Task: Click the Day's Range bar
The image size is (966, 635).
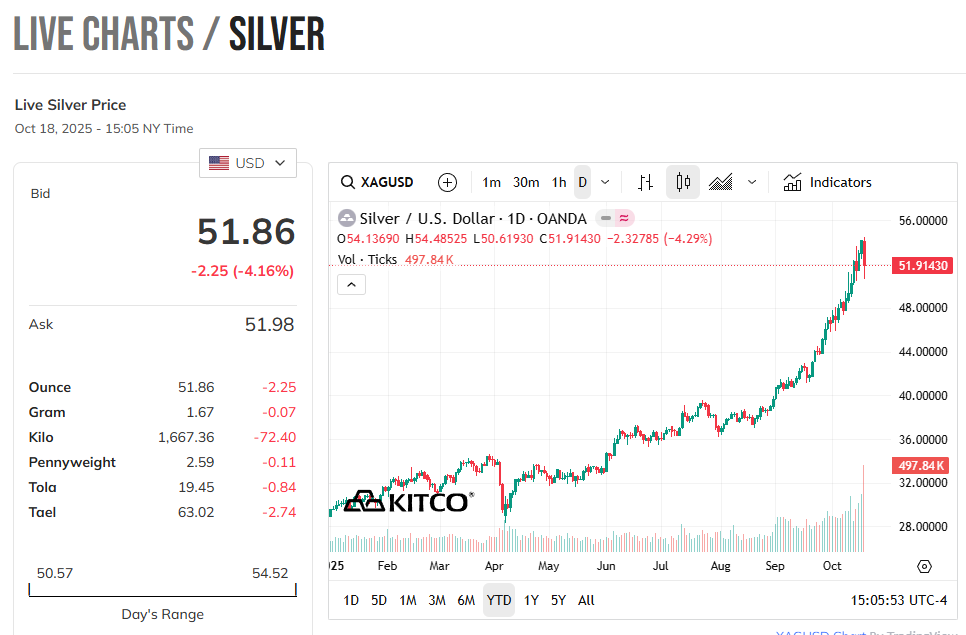Action: (162, 590)
